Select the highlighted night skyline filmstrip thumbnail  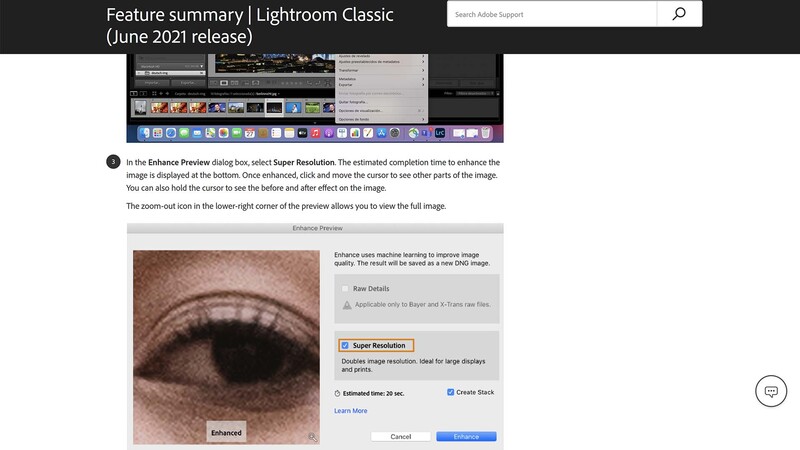274,108
